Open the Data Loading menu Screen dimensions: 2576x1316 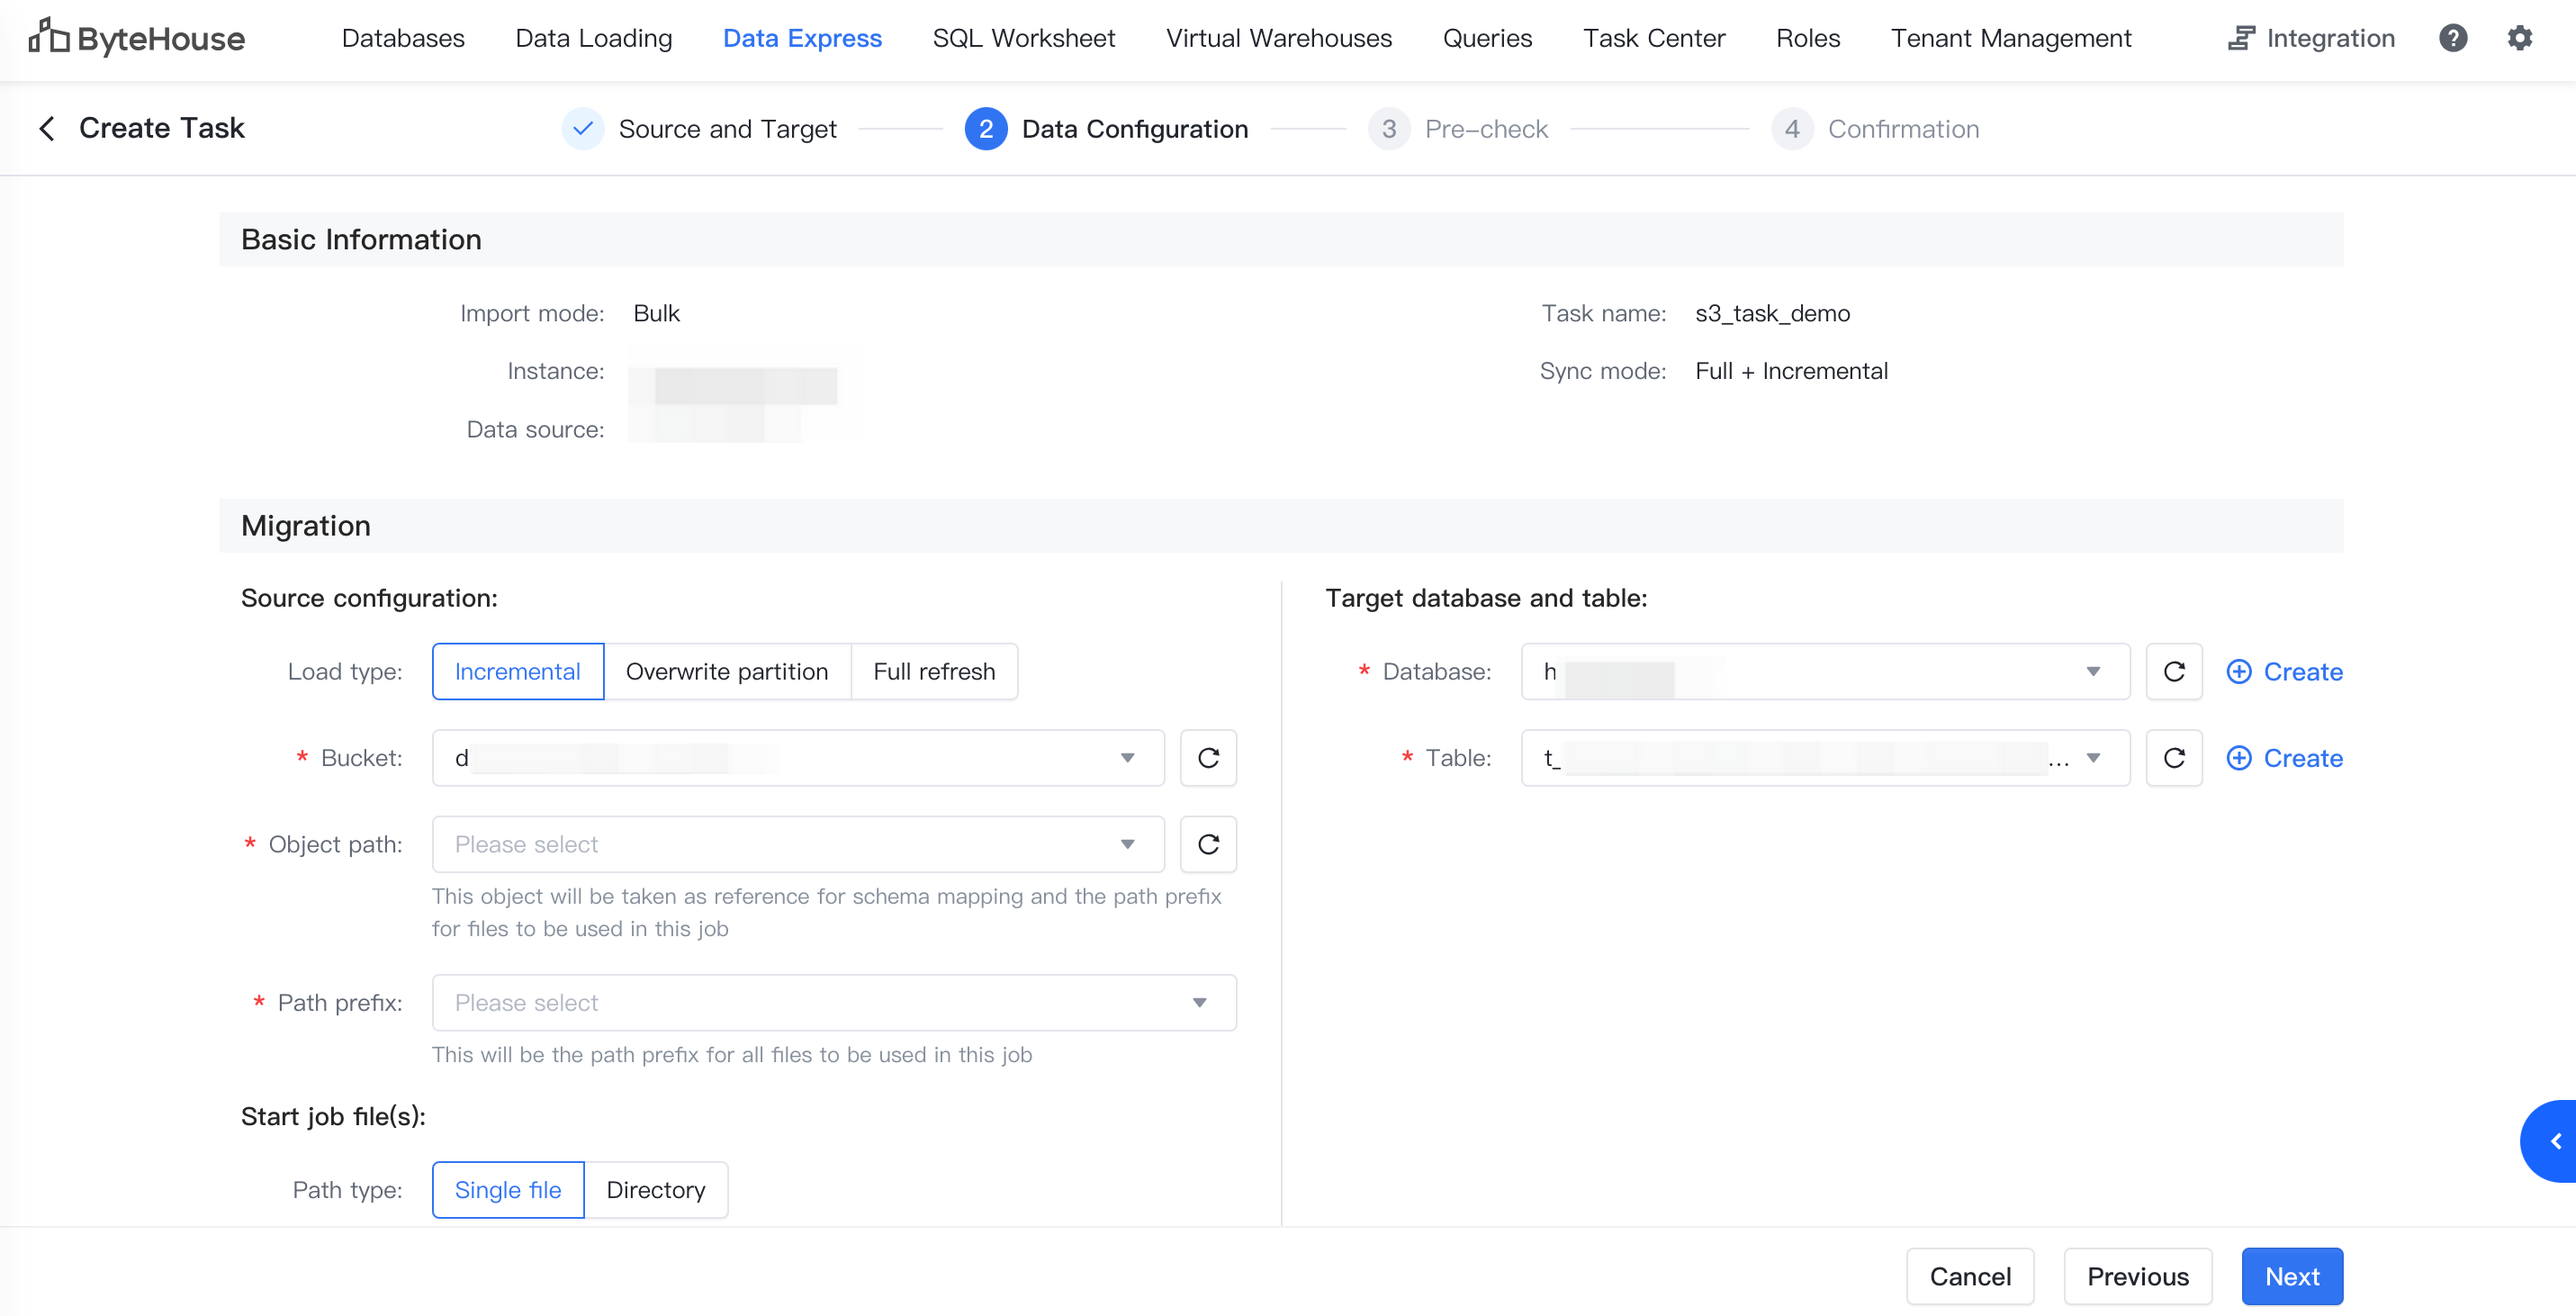pos(594,38)
